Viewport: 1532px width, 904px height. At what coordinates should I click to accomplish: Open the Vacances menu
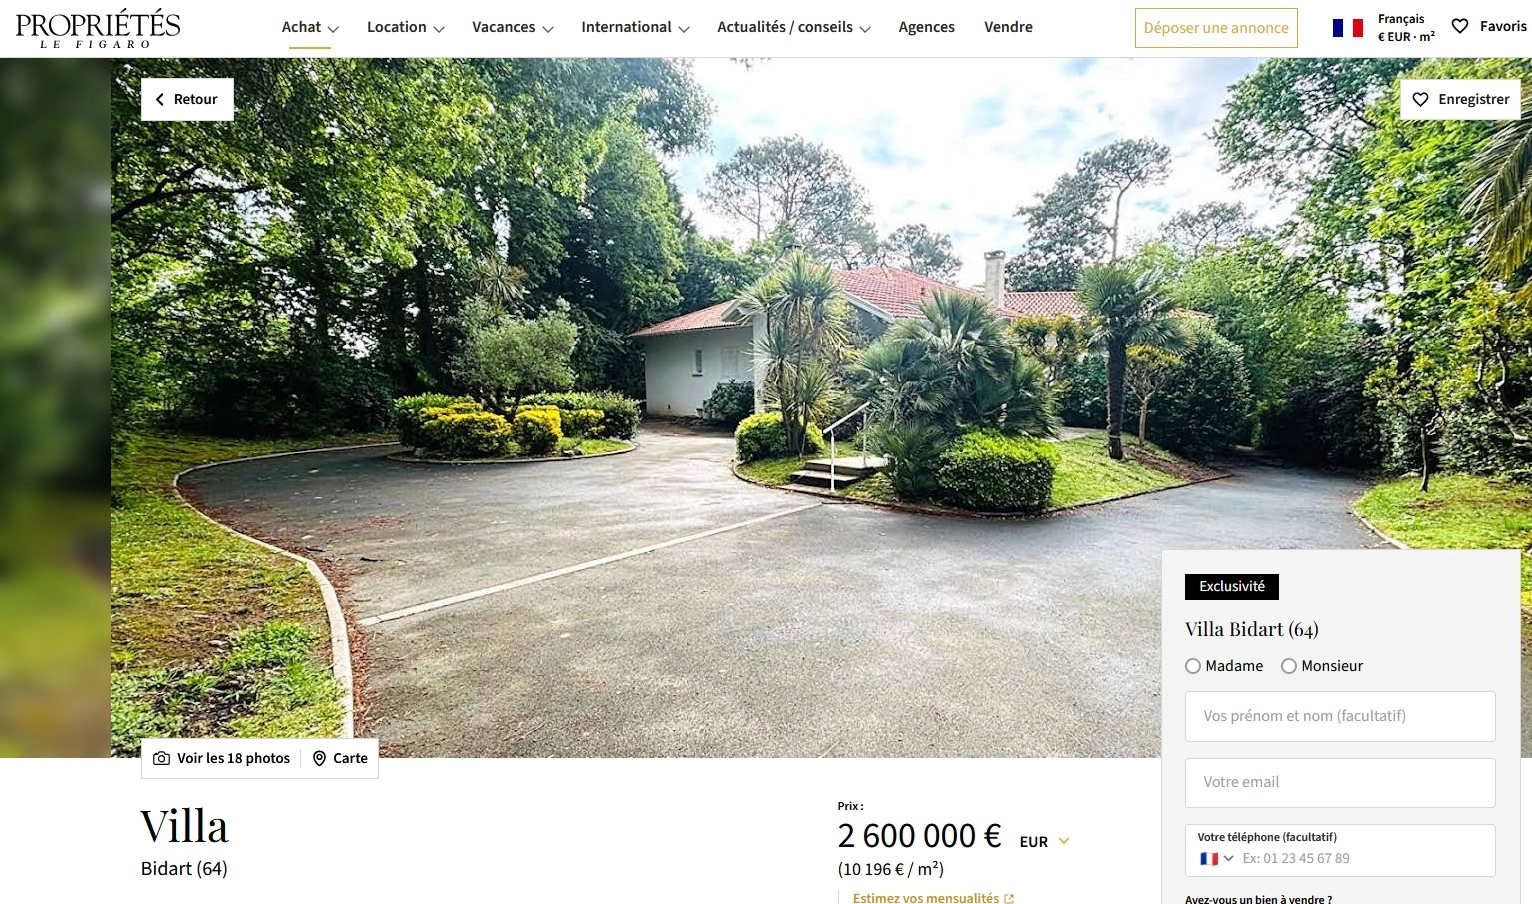[512, 27]
